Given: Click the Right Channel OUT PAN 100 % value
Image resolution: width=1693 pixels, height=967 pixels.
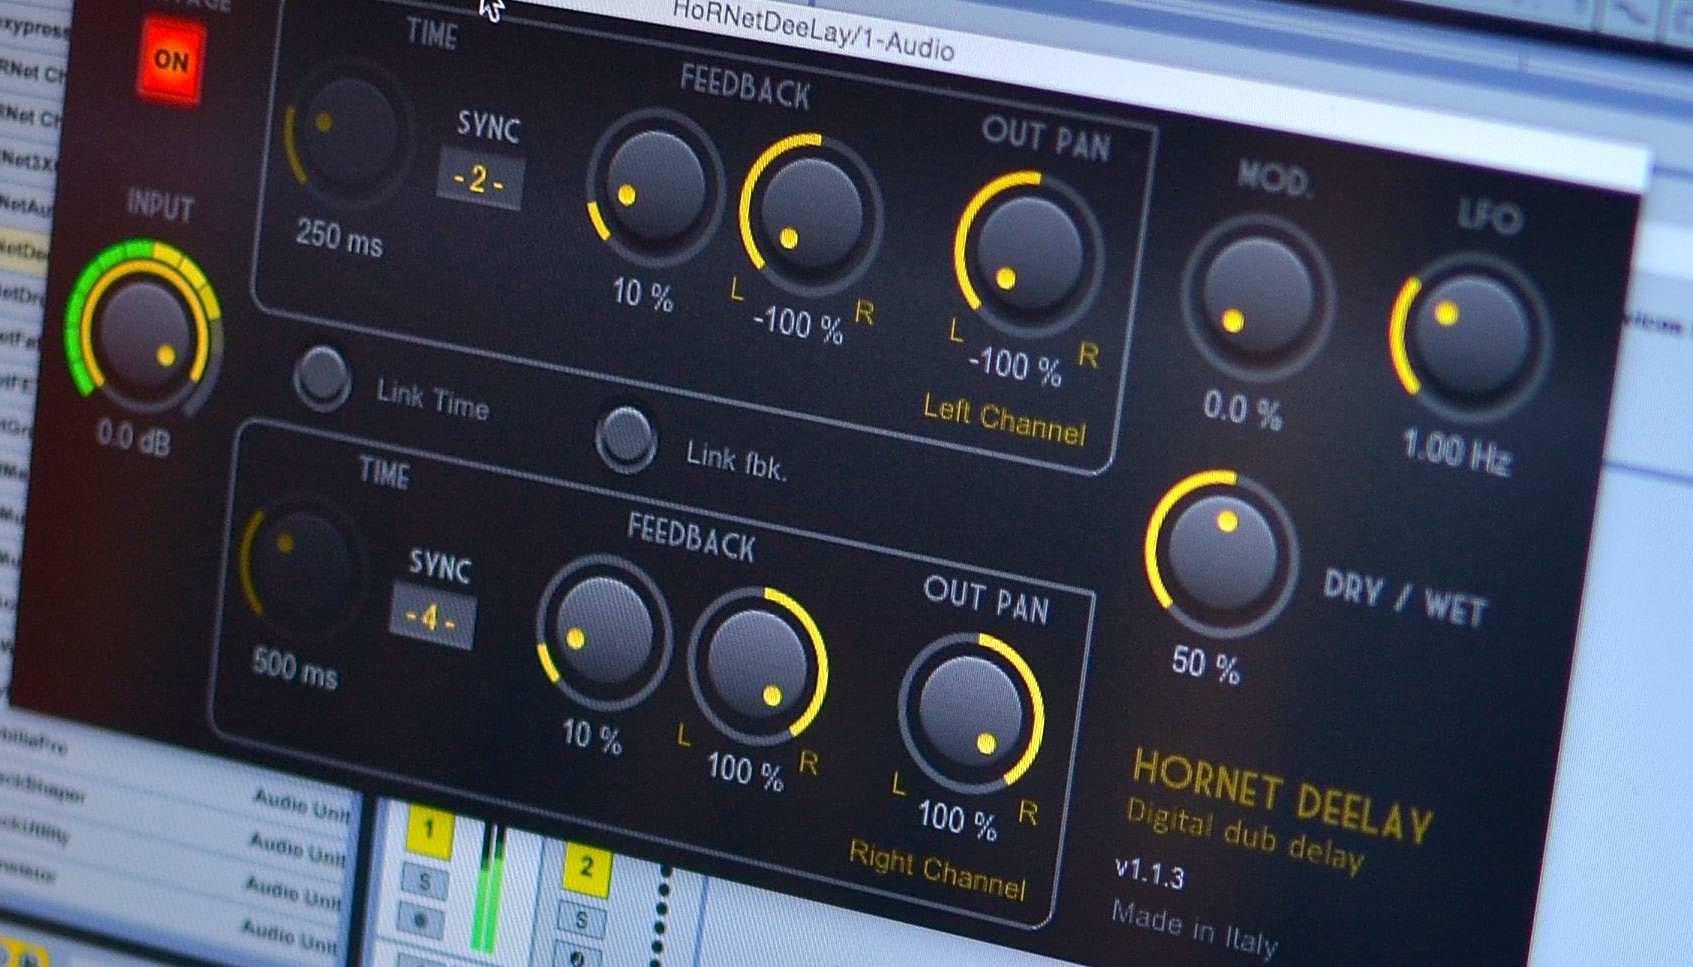Looking at the screenshot, I should [957, 819].
